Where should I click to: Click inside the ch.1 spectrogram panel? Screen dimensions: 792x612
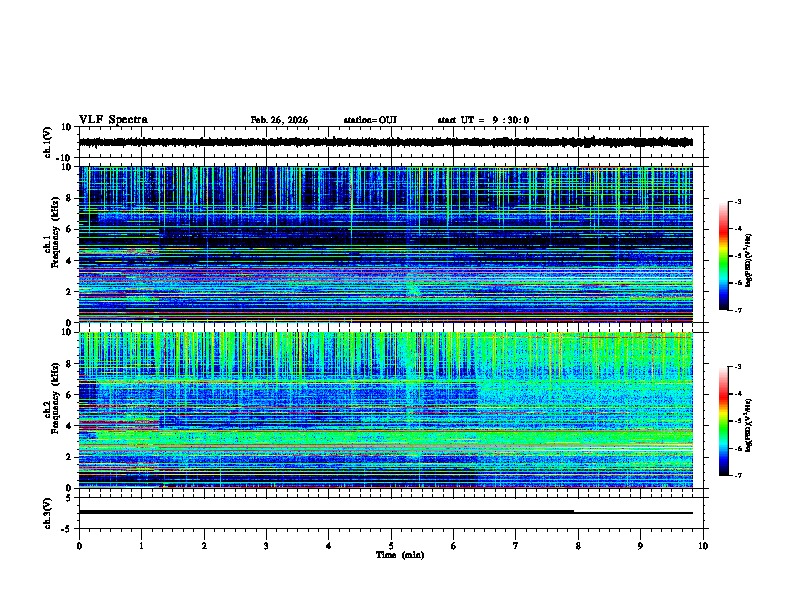click(x=386, y=244)
